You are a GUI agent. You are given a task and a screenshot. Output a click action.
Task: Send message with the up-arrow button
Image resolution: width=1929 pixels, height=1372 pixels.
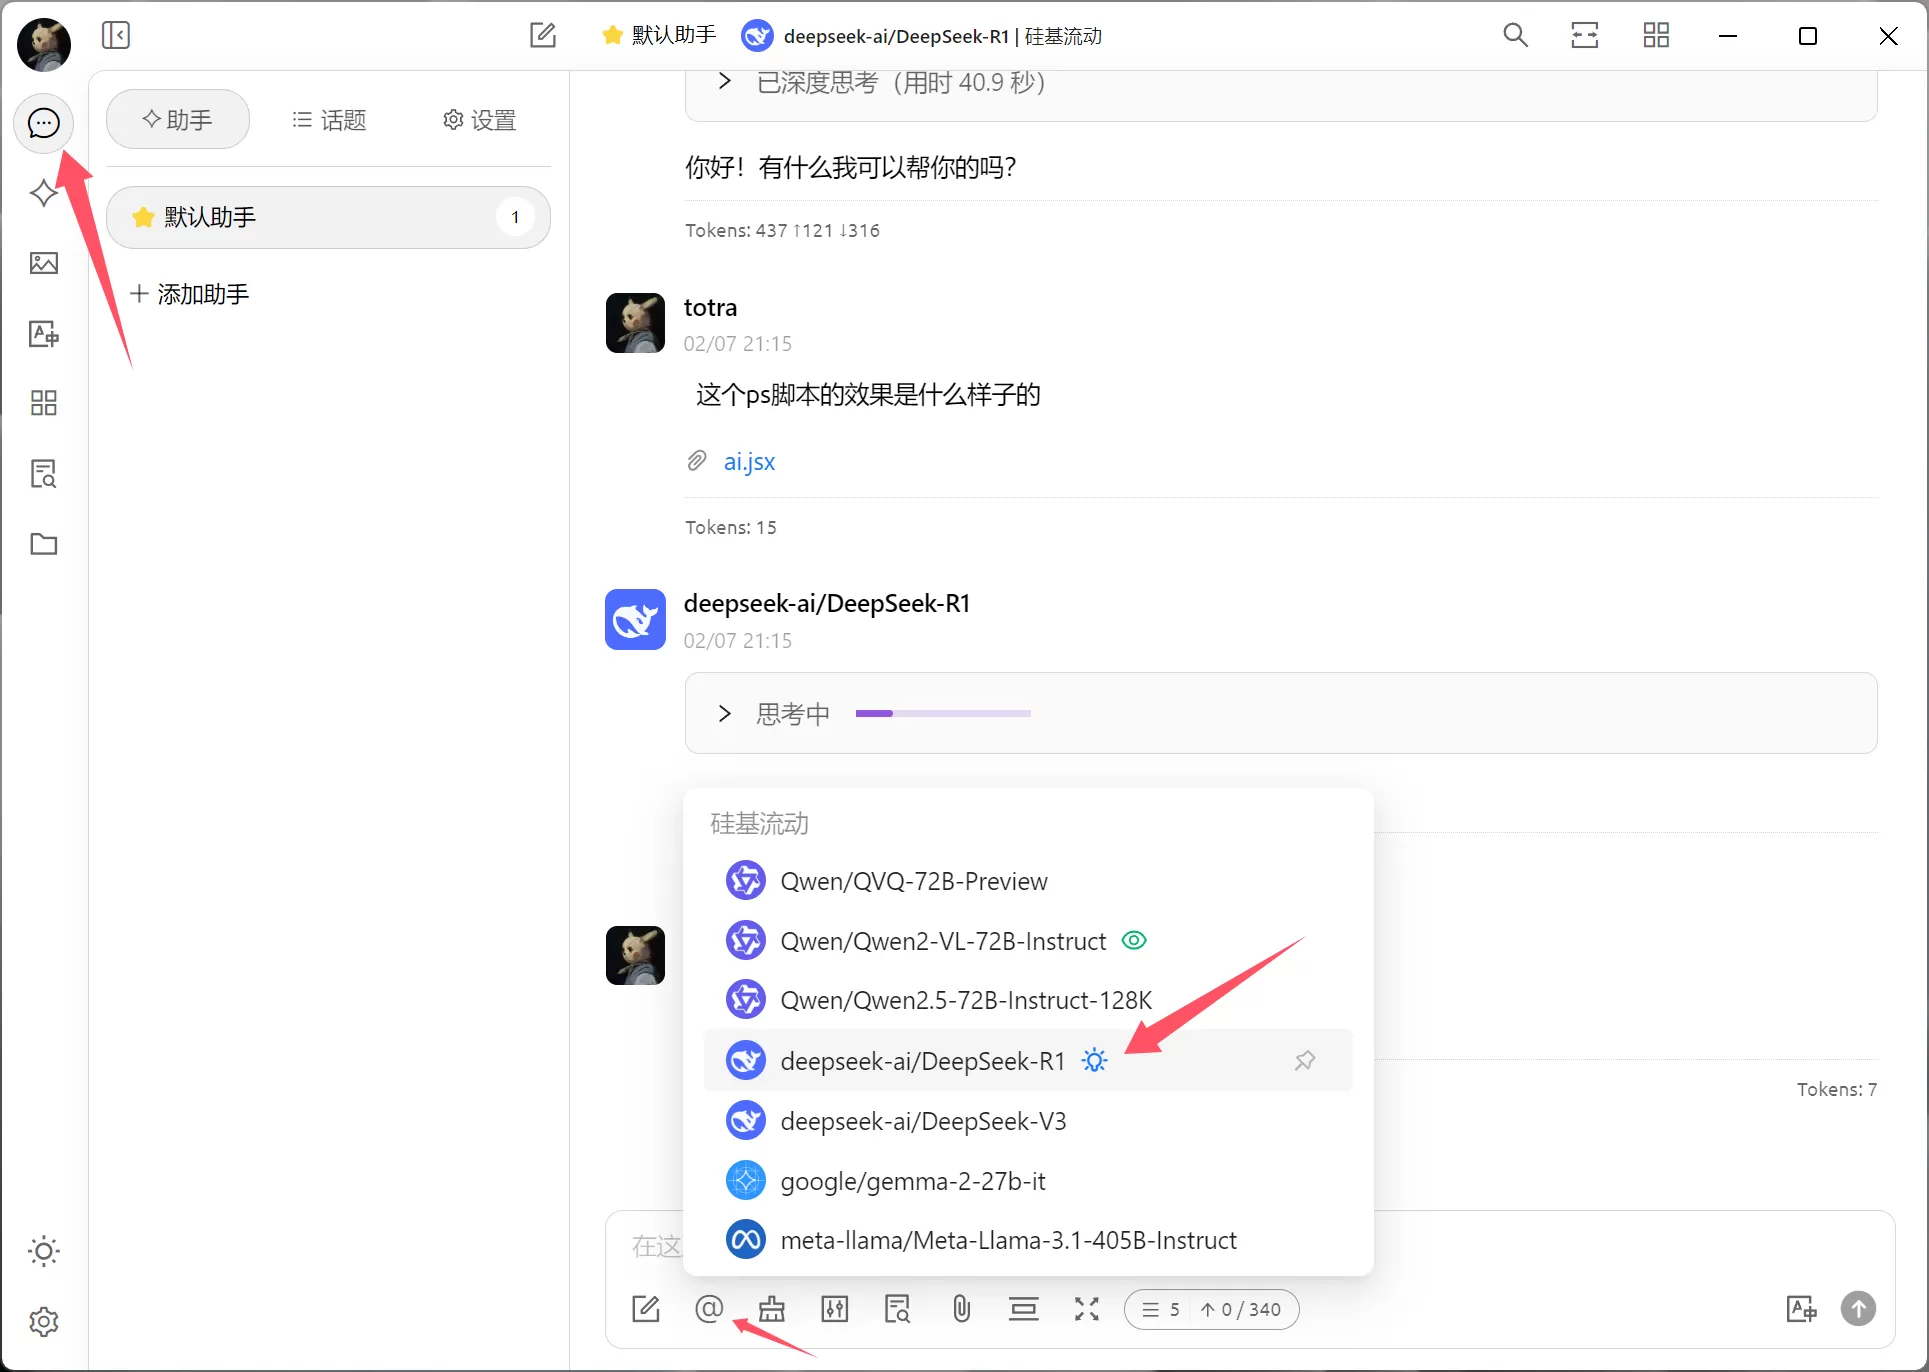click(1859, 1309)
